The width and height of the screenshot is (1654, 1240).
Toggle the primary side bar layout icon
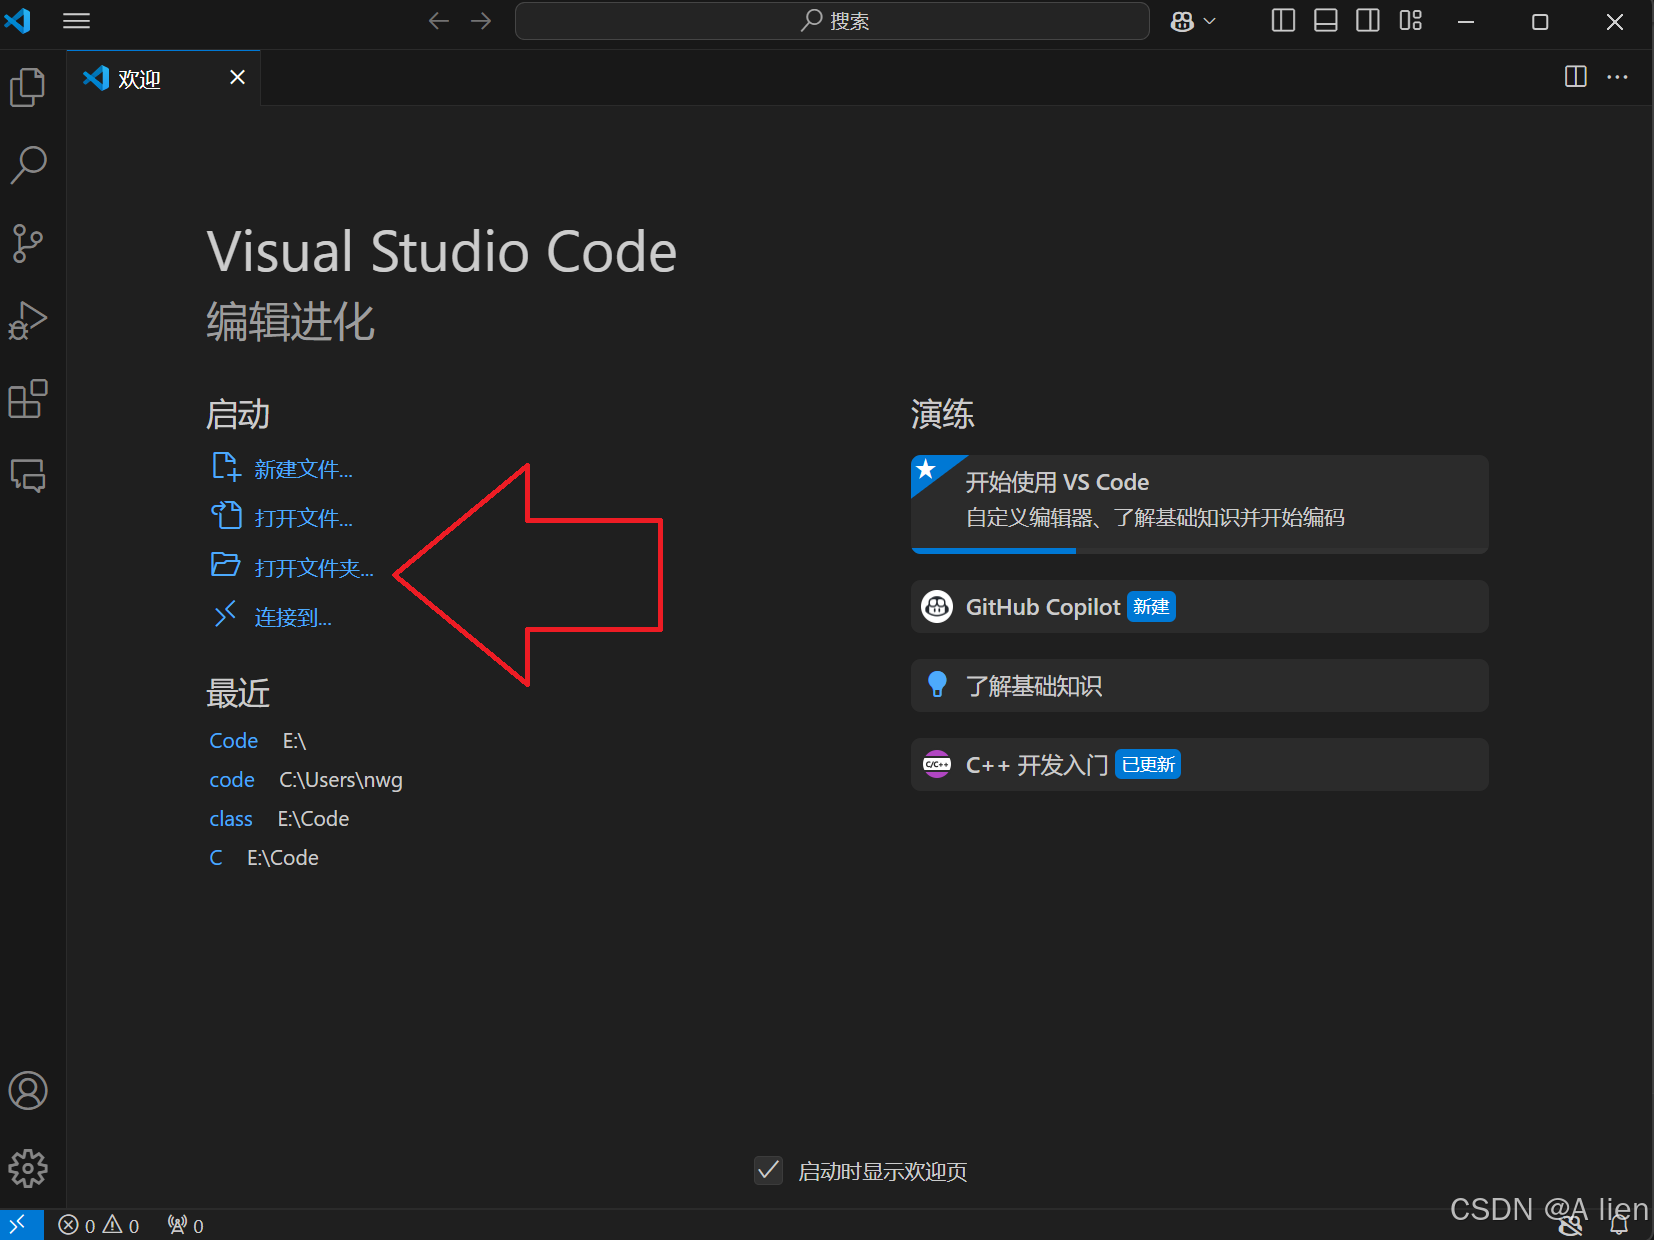[1283, 21]
